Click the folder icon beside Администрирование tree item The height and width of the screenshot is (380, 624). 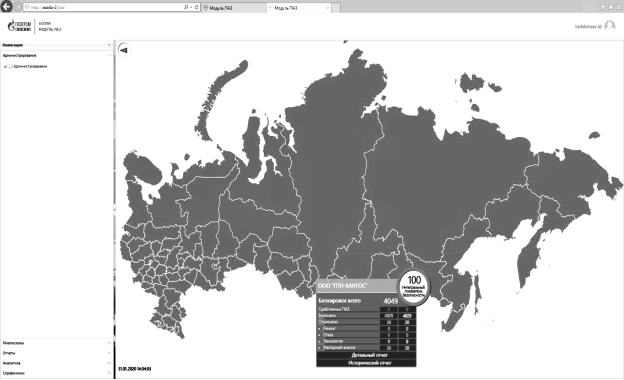click(11, 66)
